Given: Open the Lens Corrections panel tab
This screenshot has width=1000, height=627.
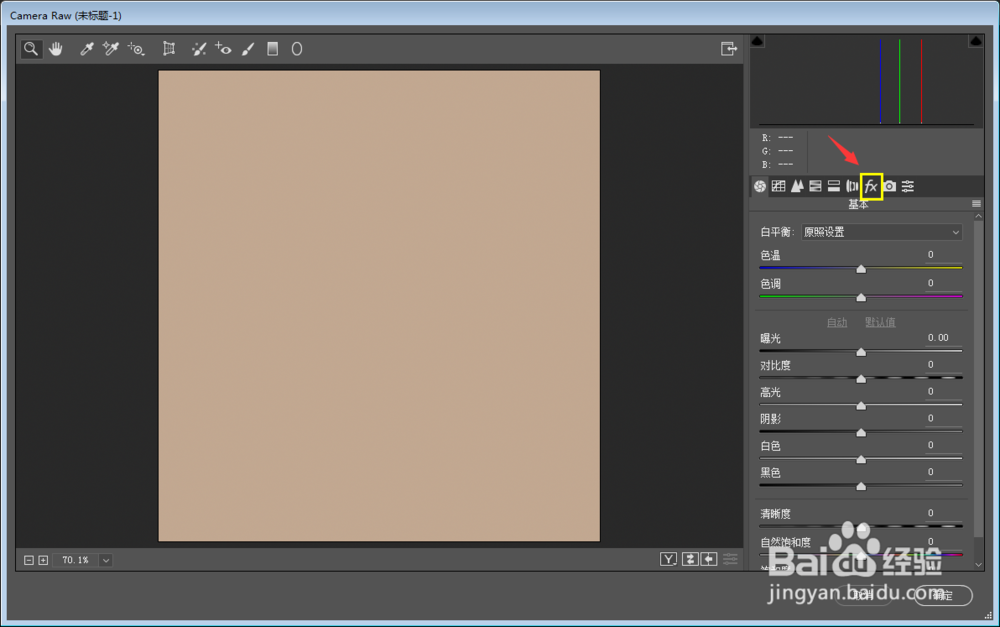Looking at the screenshot, I should pos(852,186).
